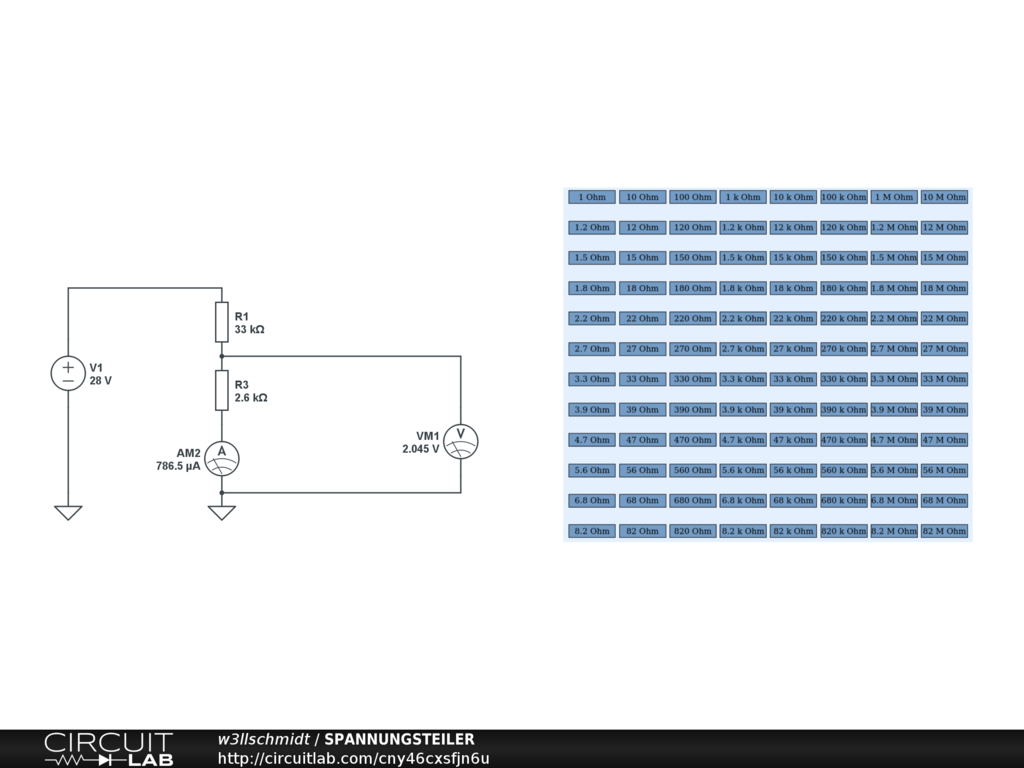Click the 786.5 µA ammeter reading
The image size is (1024, 768).
tap(178, 466)
